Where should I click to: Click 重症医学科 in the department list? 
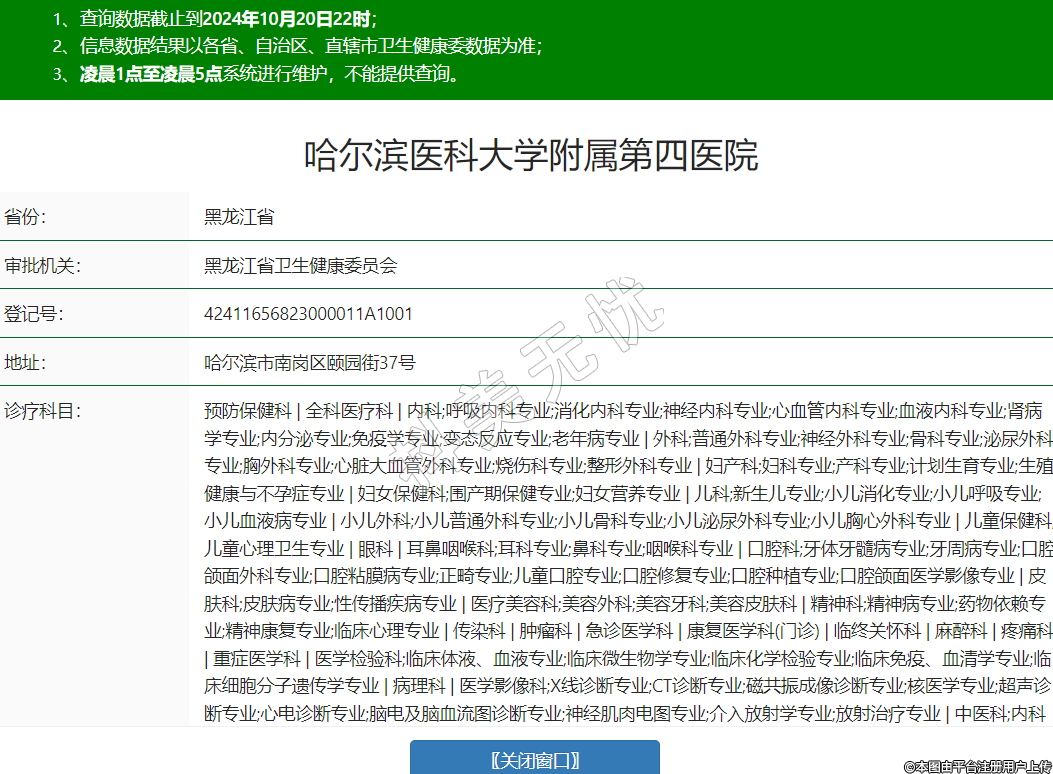[x=257, y=658]
